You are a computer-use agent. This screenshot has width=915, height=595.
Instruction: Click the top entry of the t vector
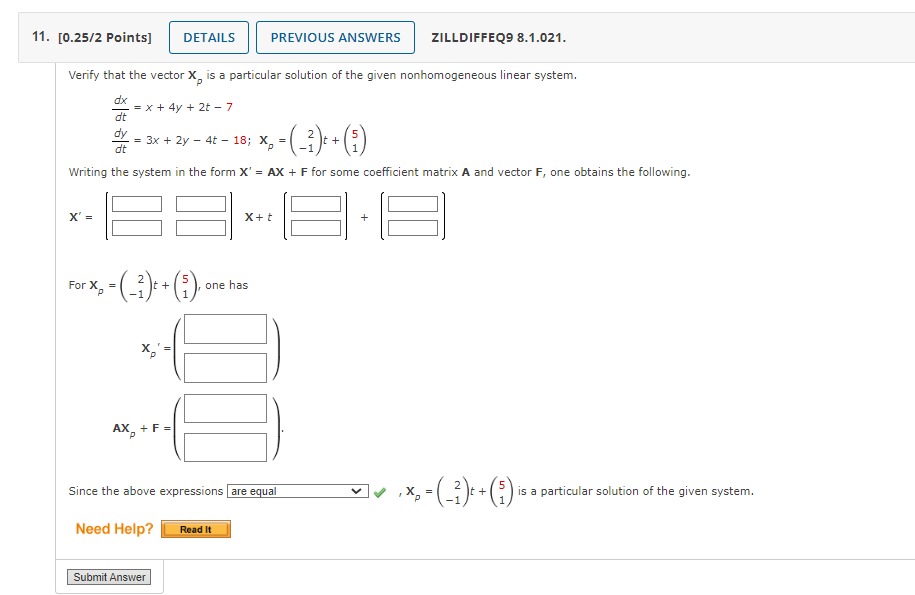(x=318, y=203)
